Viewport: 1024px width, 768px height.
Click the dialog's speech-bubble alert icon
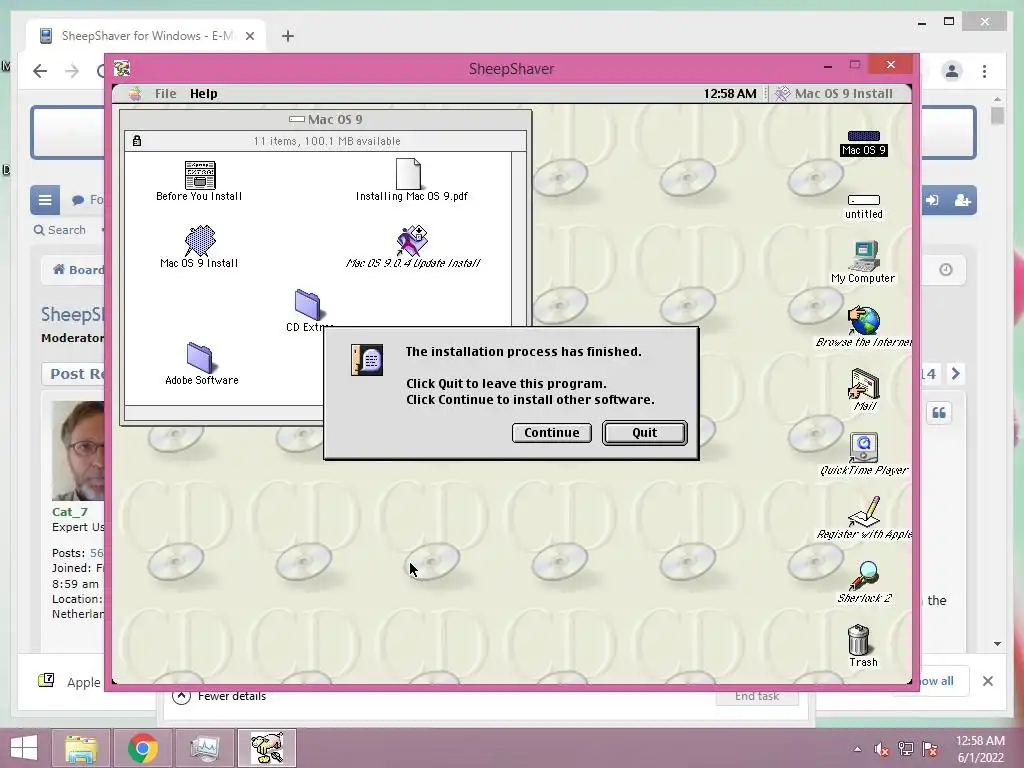(367, 360)
